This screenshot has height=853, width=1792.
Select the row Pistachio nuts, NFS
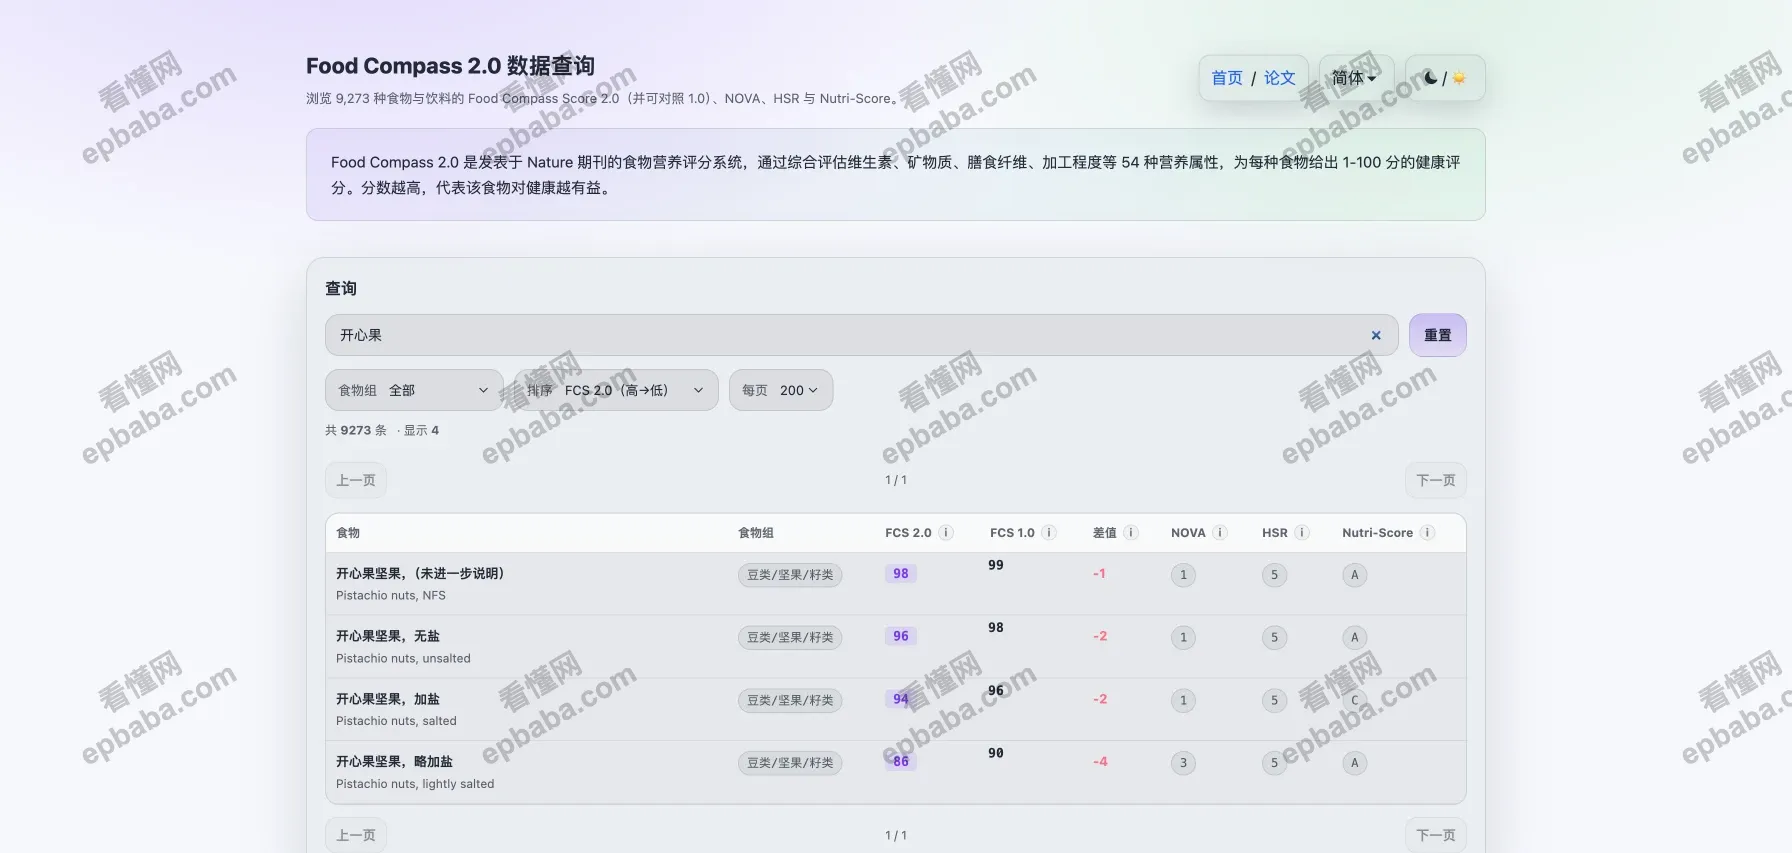tap(896, 584)
